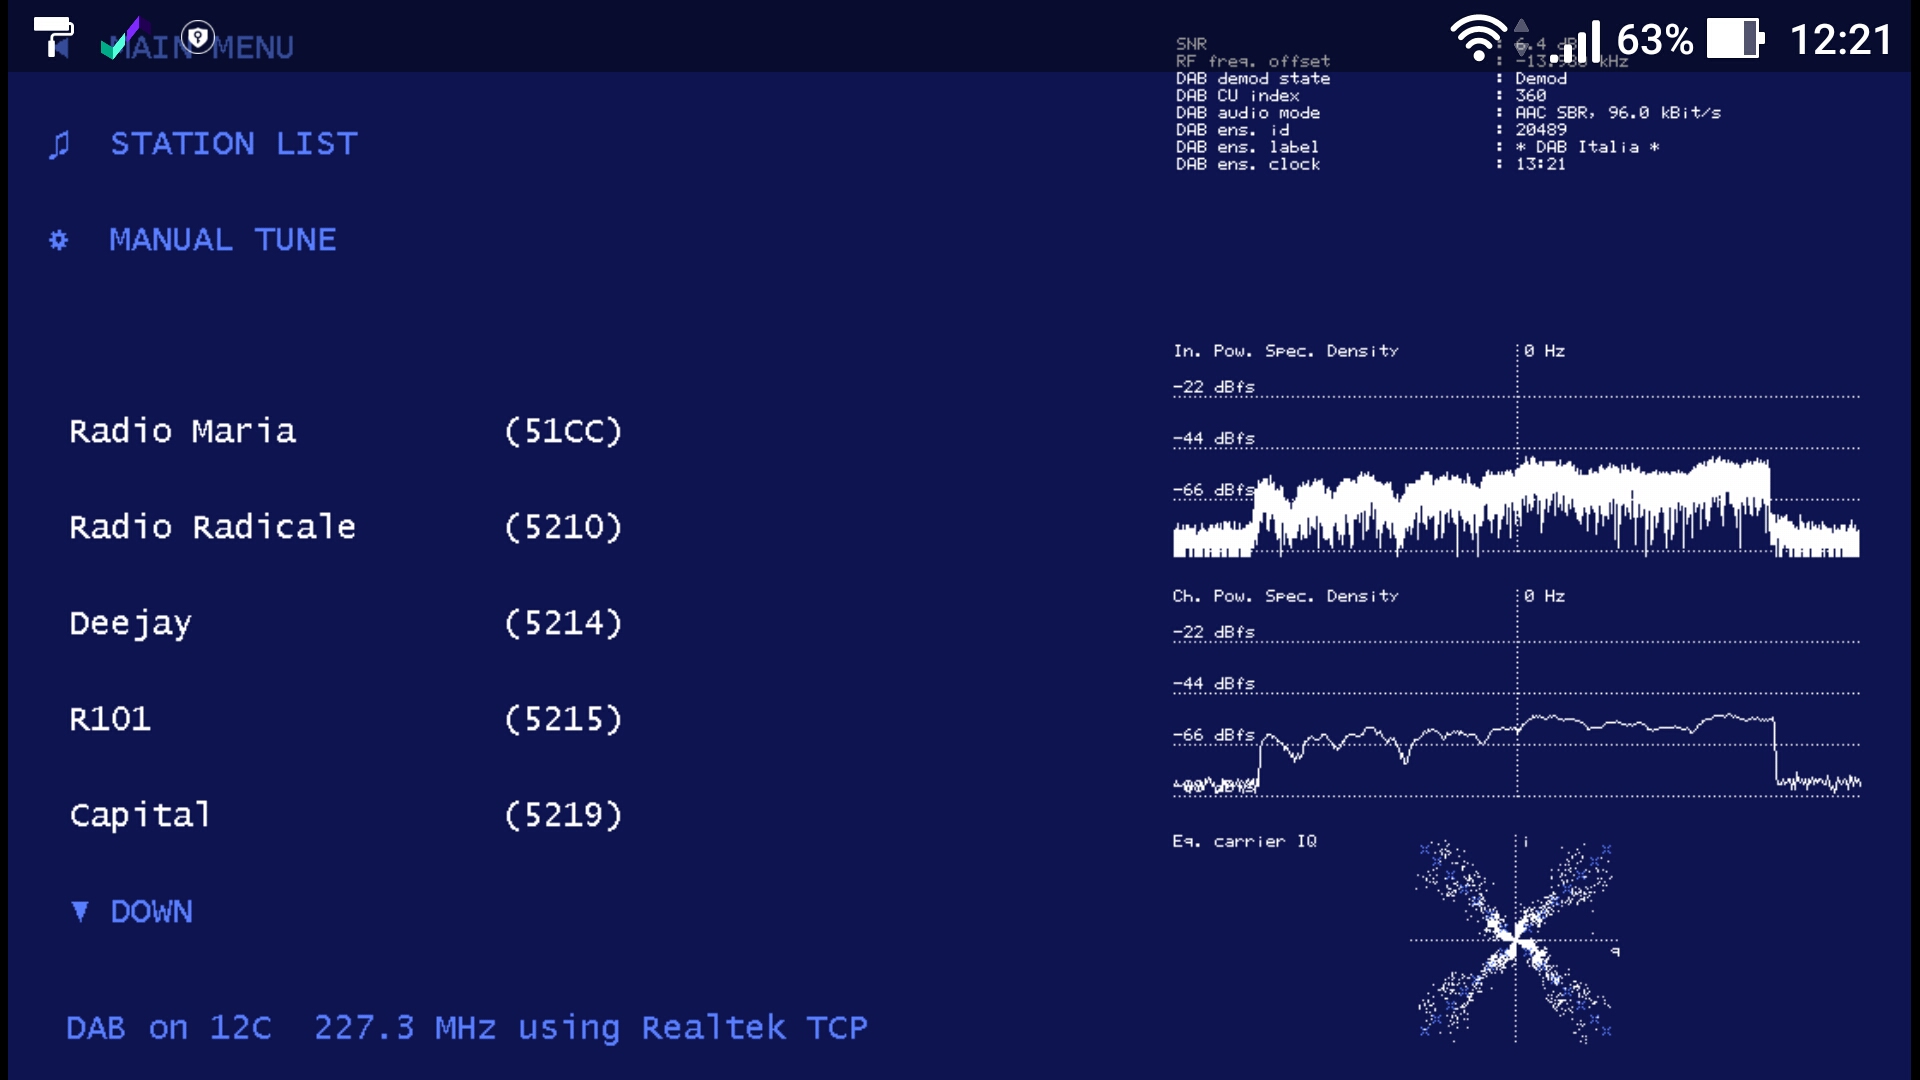
Task: Toggle DAB audio mode display visibility
Action: tap(1245, 112)
